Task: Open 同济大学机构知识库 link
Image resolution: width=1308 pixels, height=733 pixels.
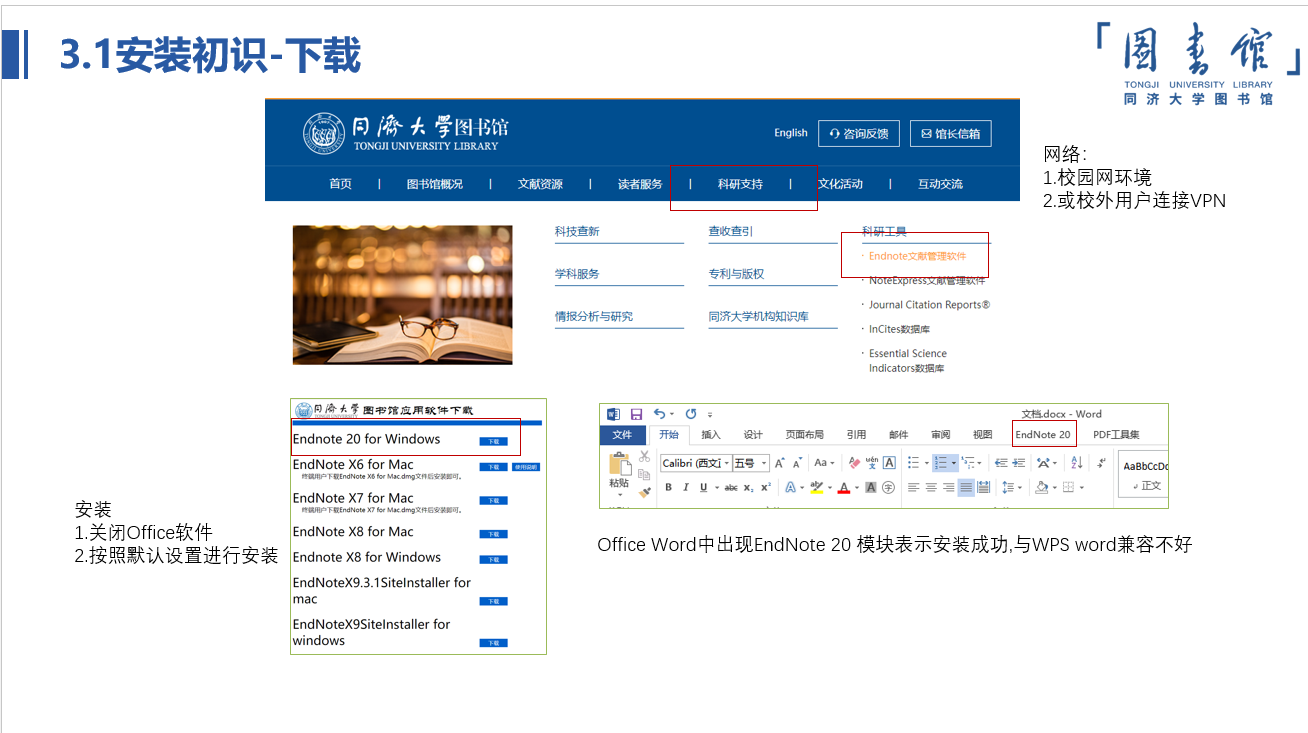Action: [x=759, y=316]
